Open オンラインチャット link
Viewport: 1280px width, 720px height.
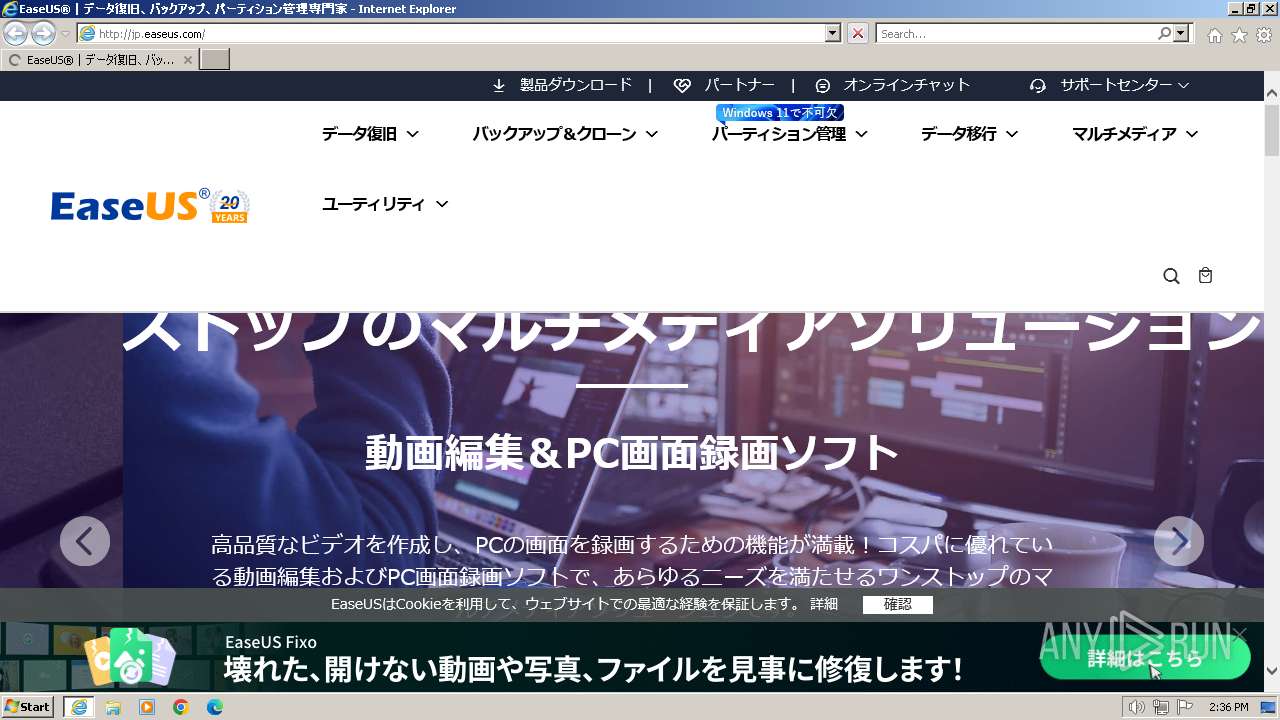(x=906, y=85)
